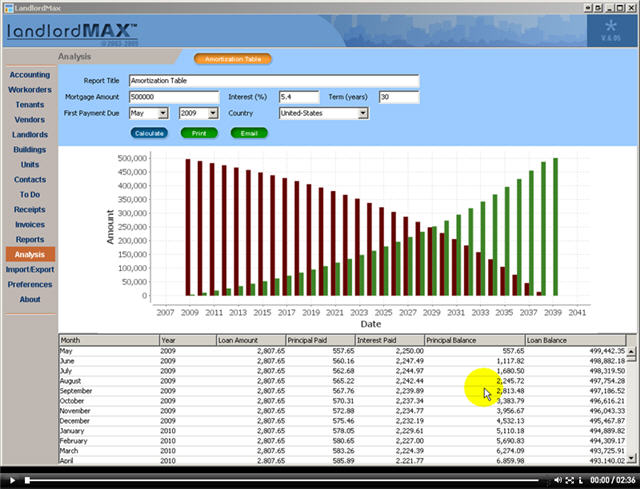Open the Vendors section
Viewport: 640px width, 489px height.
tap(30, 120)
